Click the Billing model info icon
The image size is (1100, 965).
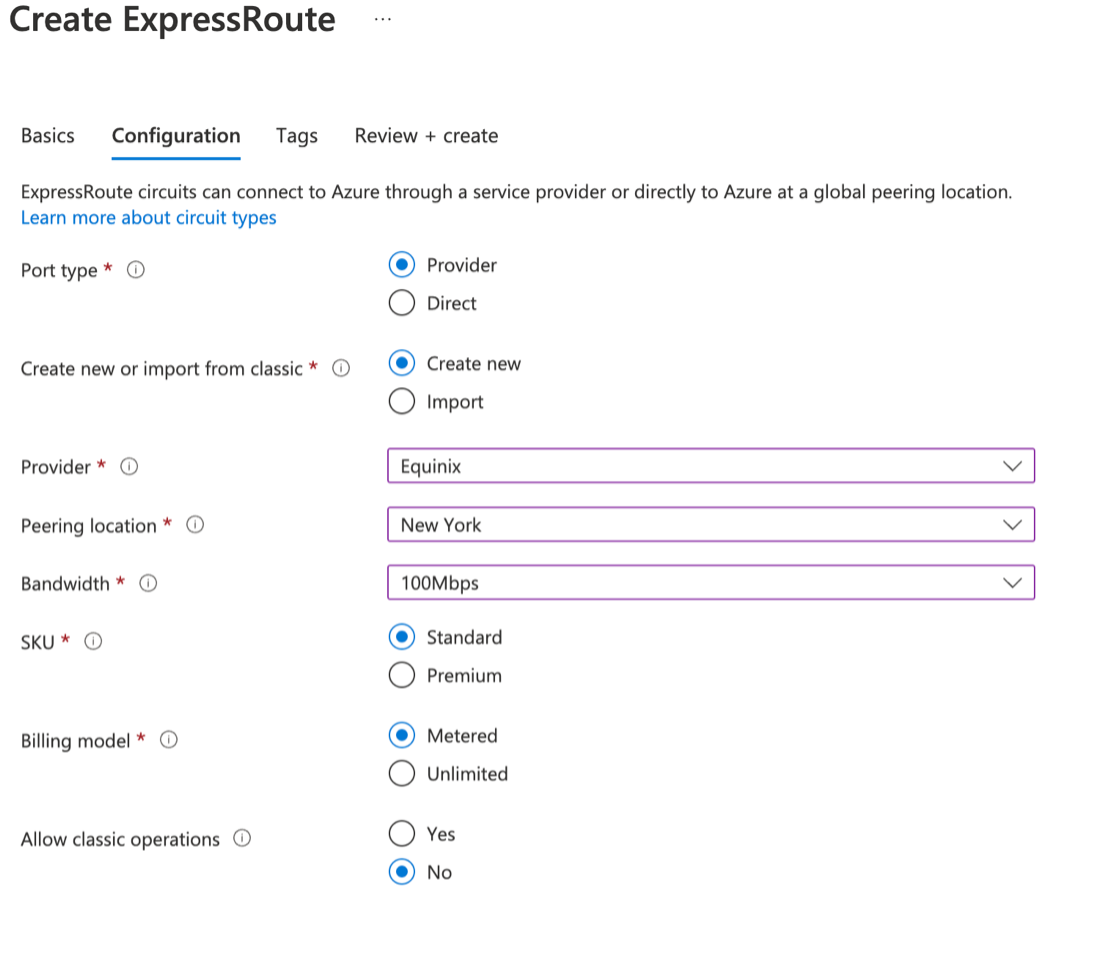pos(169,740)
